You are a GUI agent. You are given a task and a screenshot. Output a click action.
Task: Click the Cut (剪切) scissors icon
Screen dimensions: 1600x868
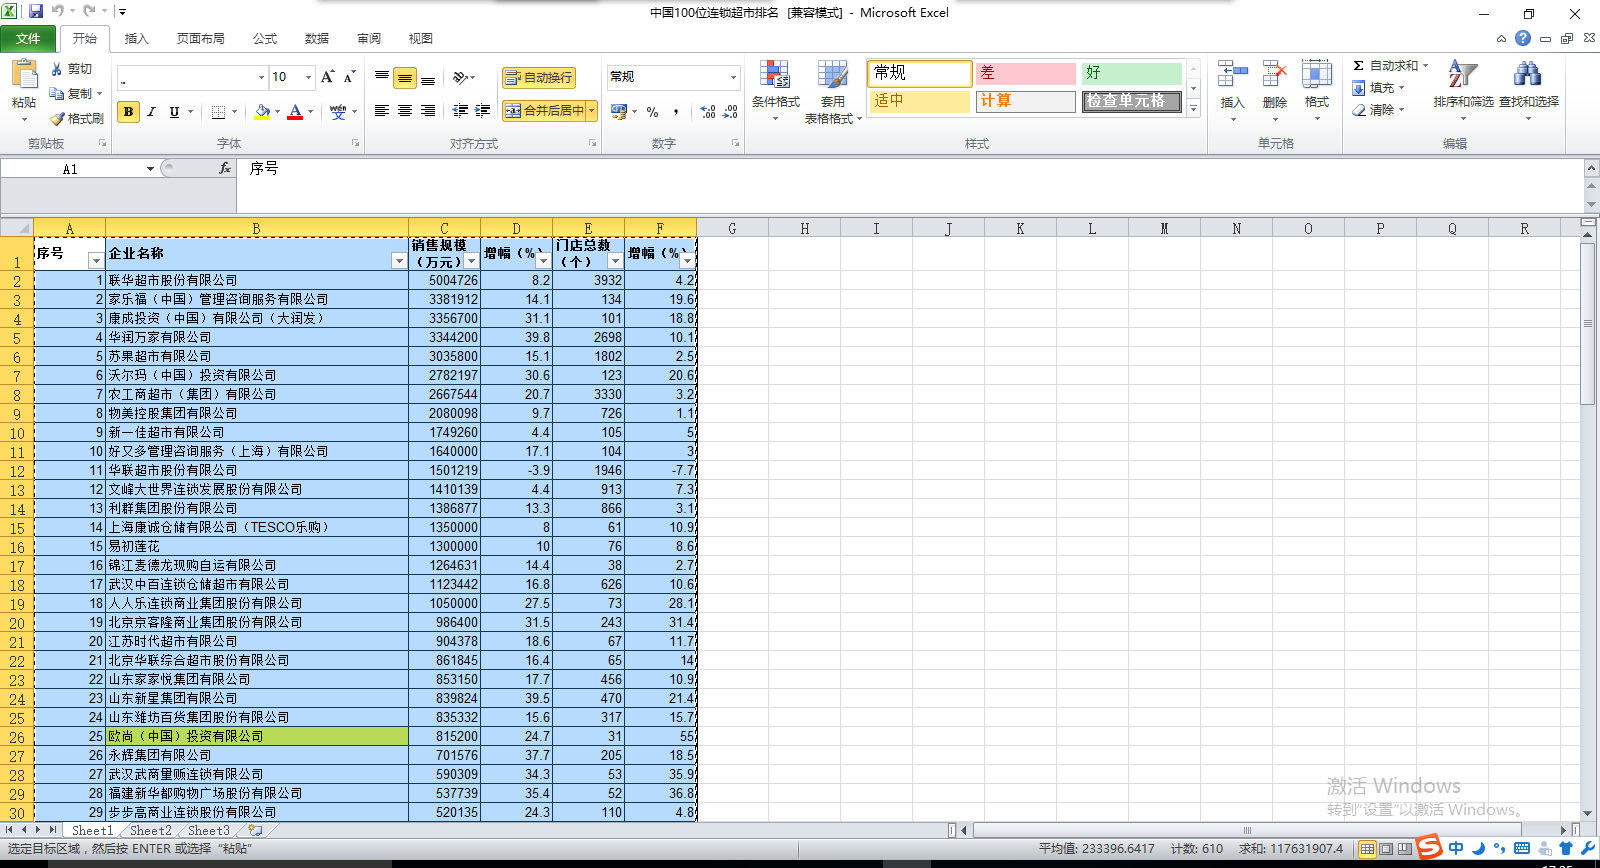57,69
